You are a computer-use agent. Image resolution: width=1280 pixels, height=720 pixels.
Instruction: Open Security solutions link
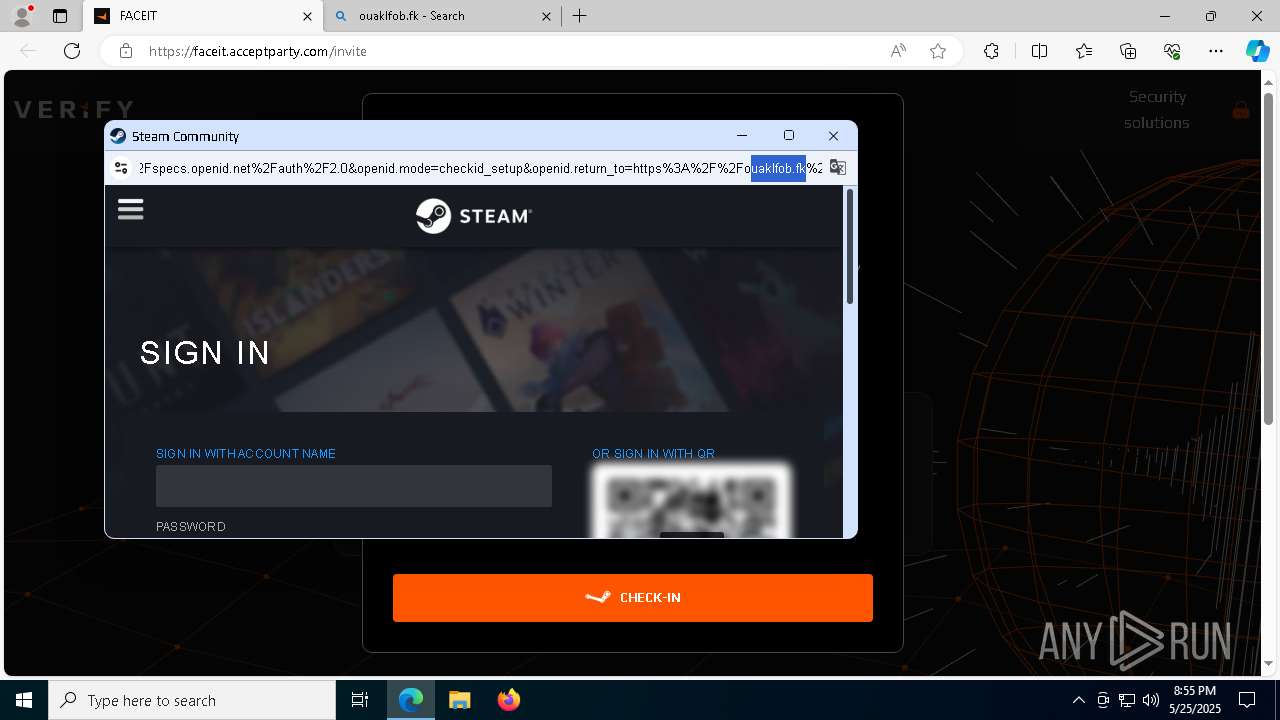tap(1157, 110)
